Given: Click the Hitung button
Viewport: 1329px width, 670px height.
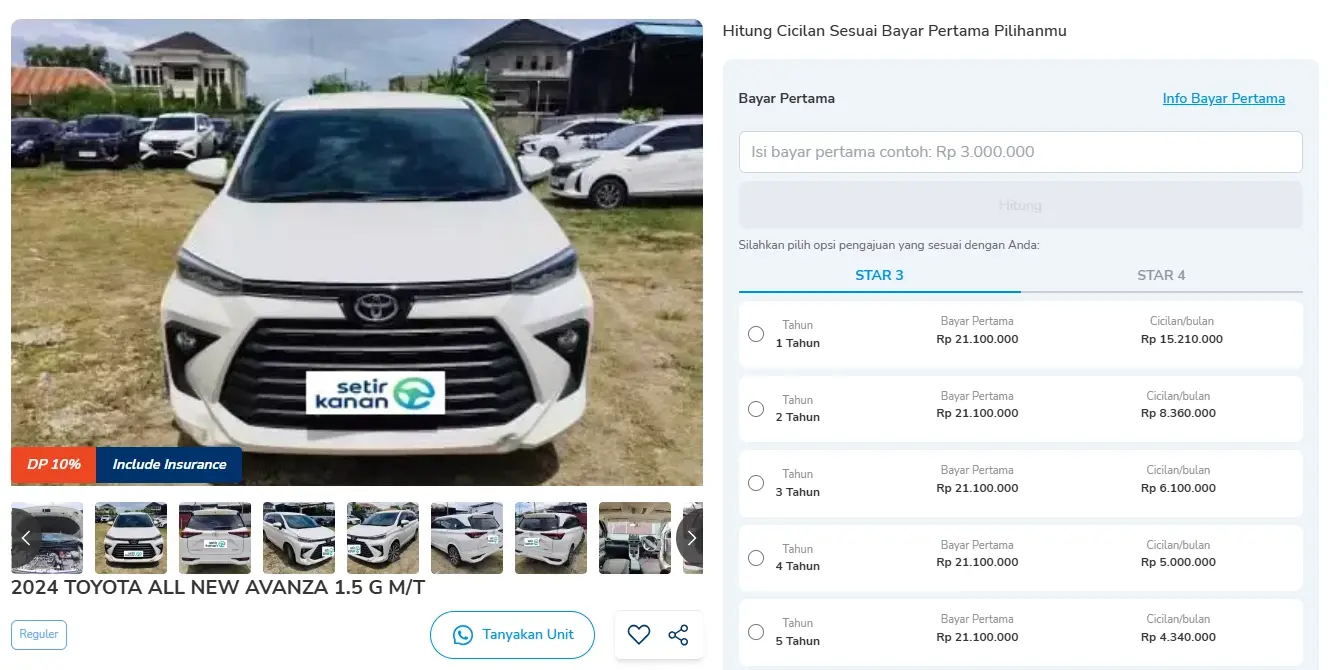Looking at the screenshot, I should 1020,205.
